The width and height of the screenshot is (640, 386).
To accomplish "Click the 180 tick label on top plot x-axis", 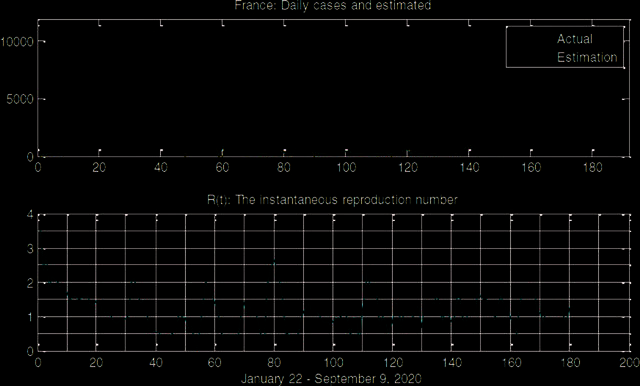I will [x=593, y=167].
